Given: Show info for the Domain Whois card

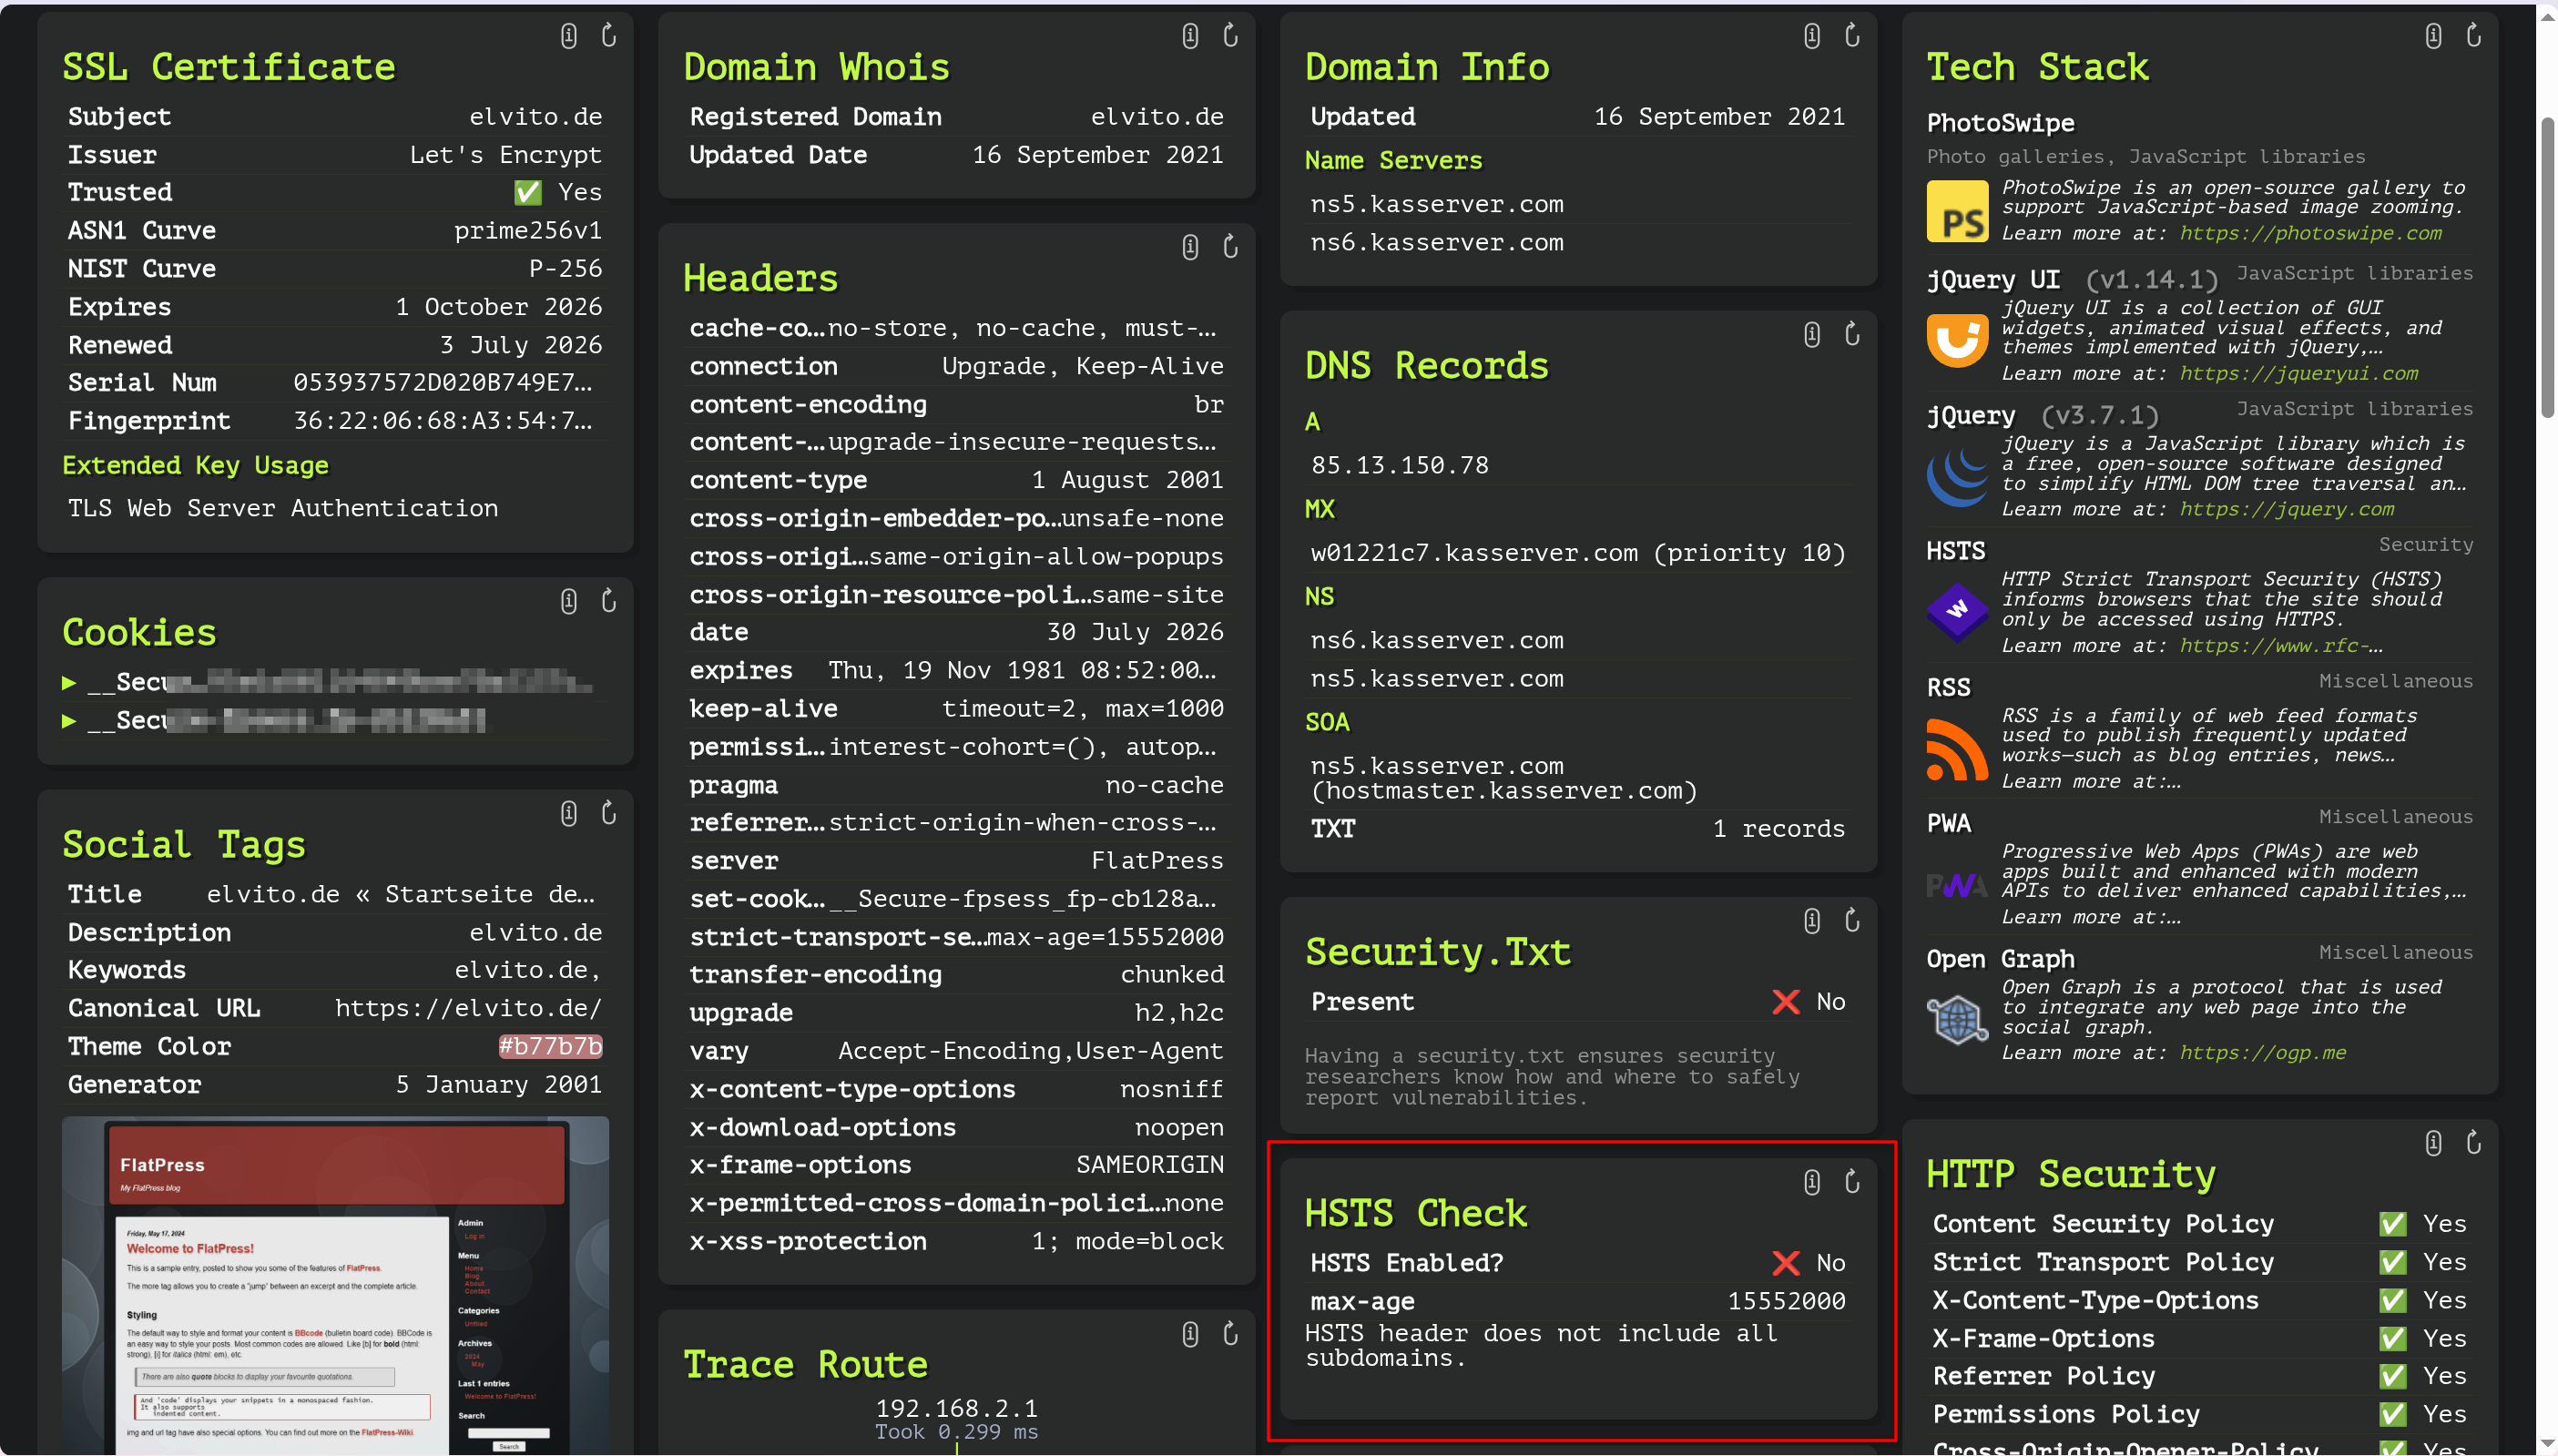Looking at the screenshot, I should coord(1190,36).
